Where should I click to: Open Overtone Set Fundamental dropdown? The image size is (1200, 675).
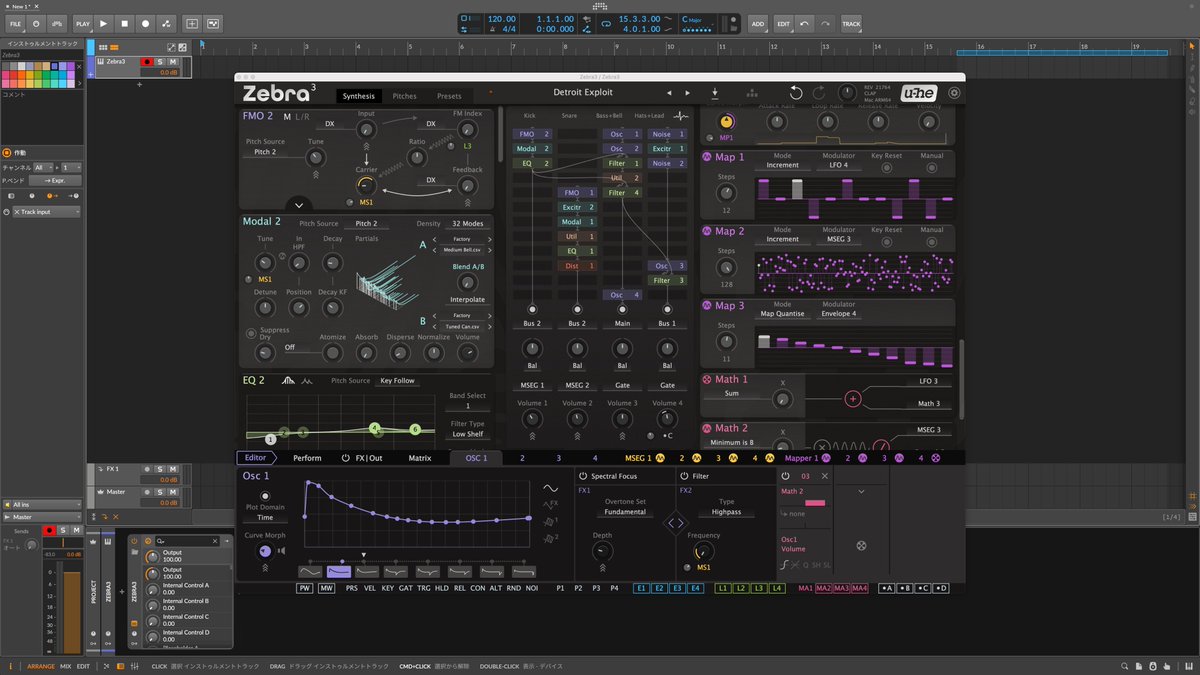625,512
